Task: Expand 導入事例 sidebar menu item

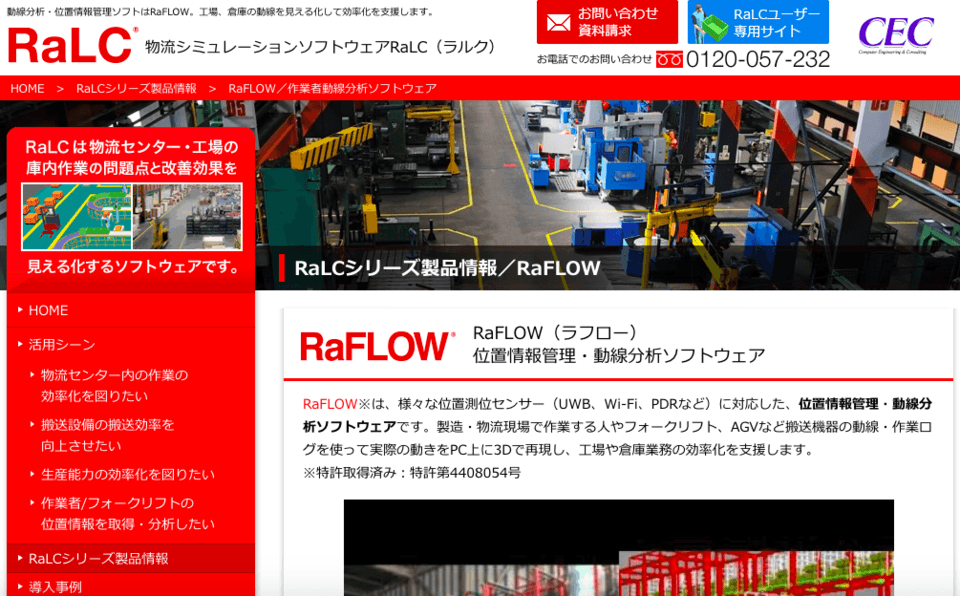Action: pyautogui.click(x=55, y=587)
